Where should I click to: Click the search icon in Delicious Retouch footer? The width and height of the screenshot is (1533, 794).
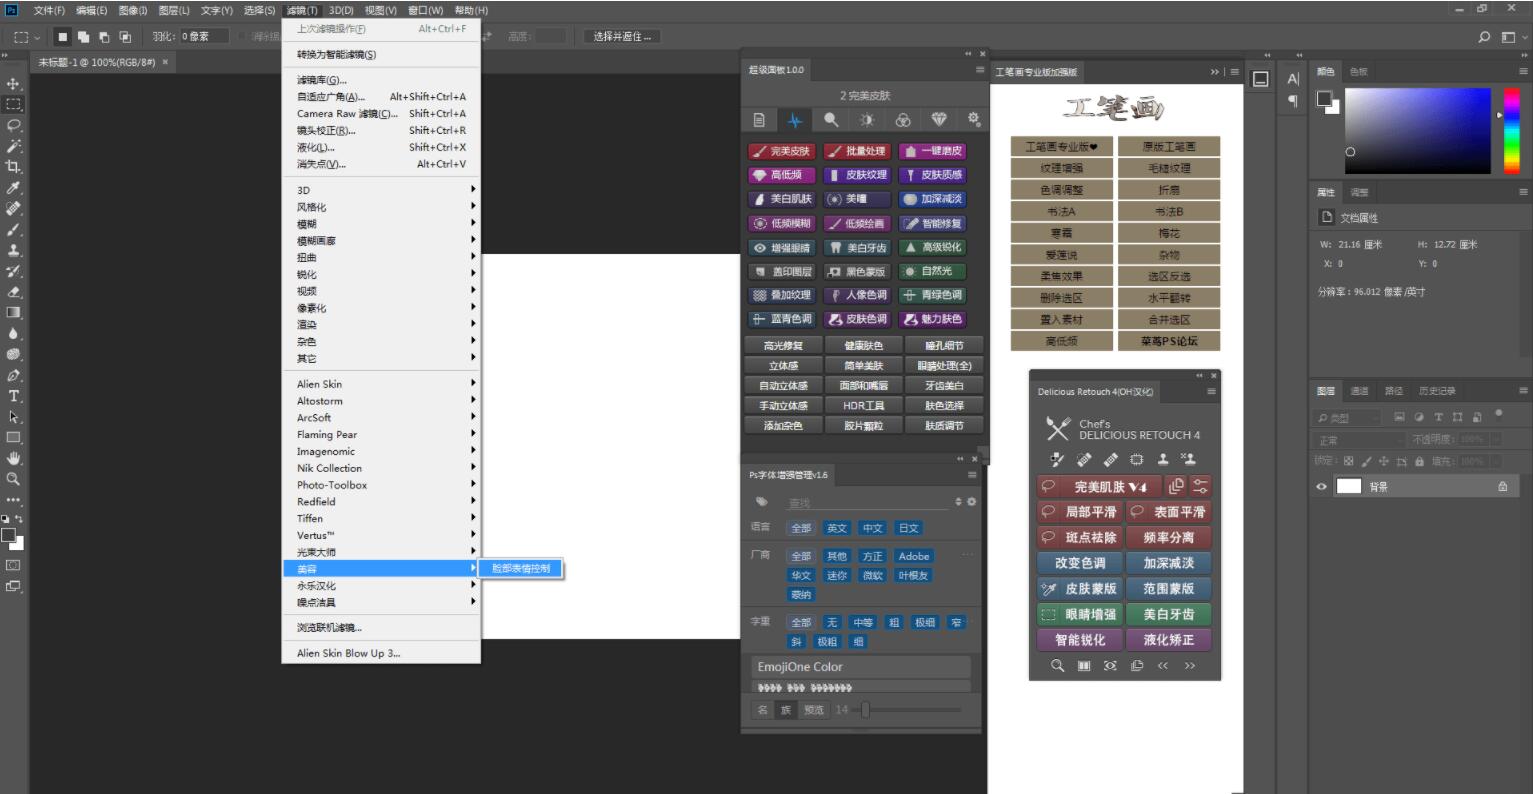click(1058, 666)
